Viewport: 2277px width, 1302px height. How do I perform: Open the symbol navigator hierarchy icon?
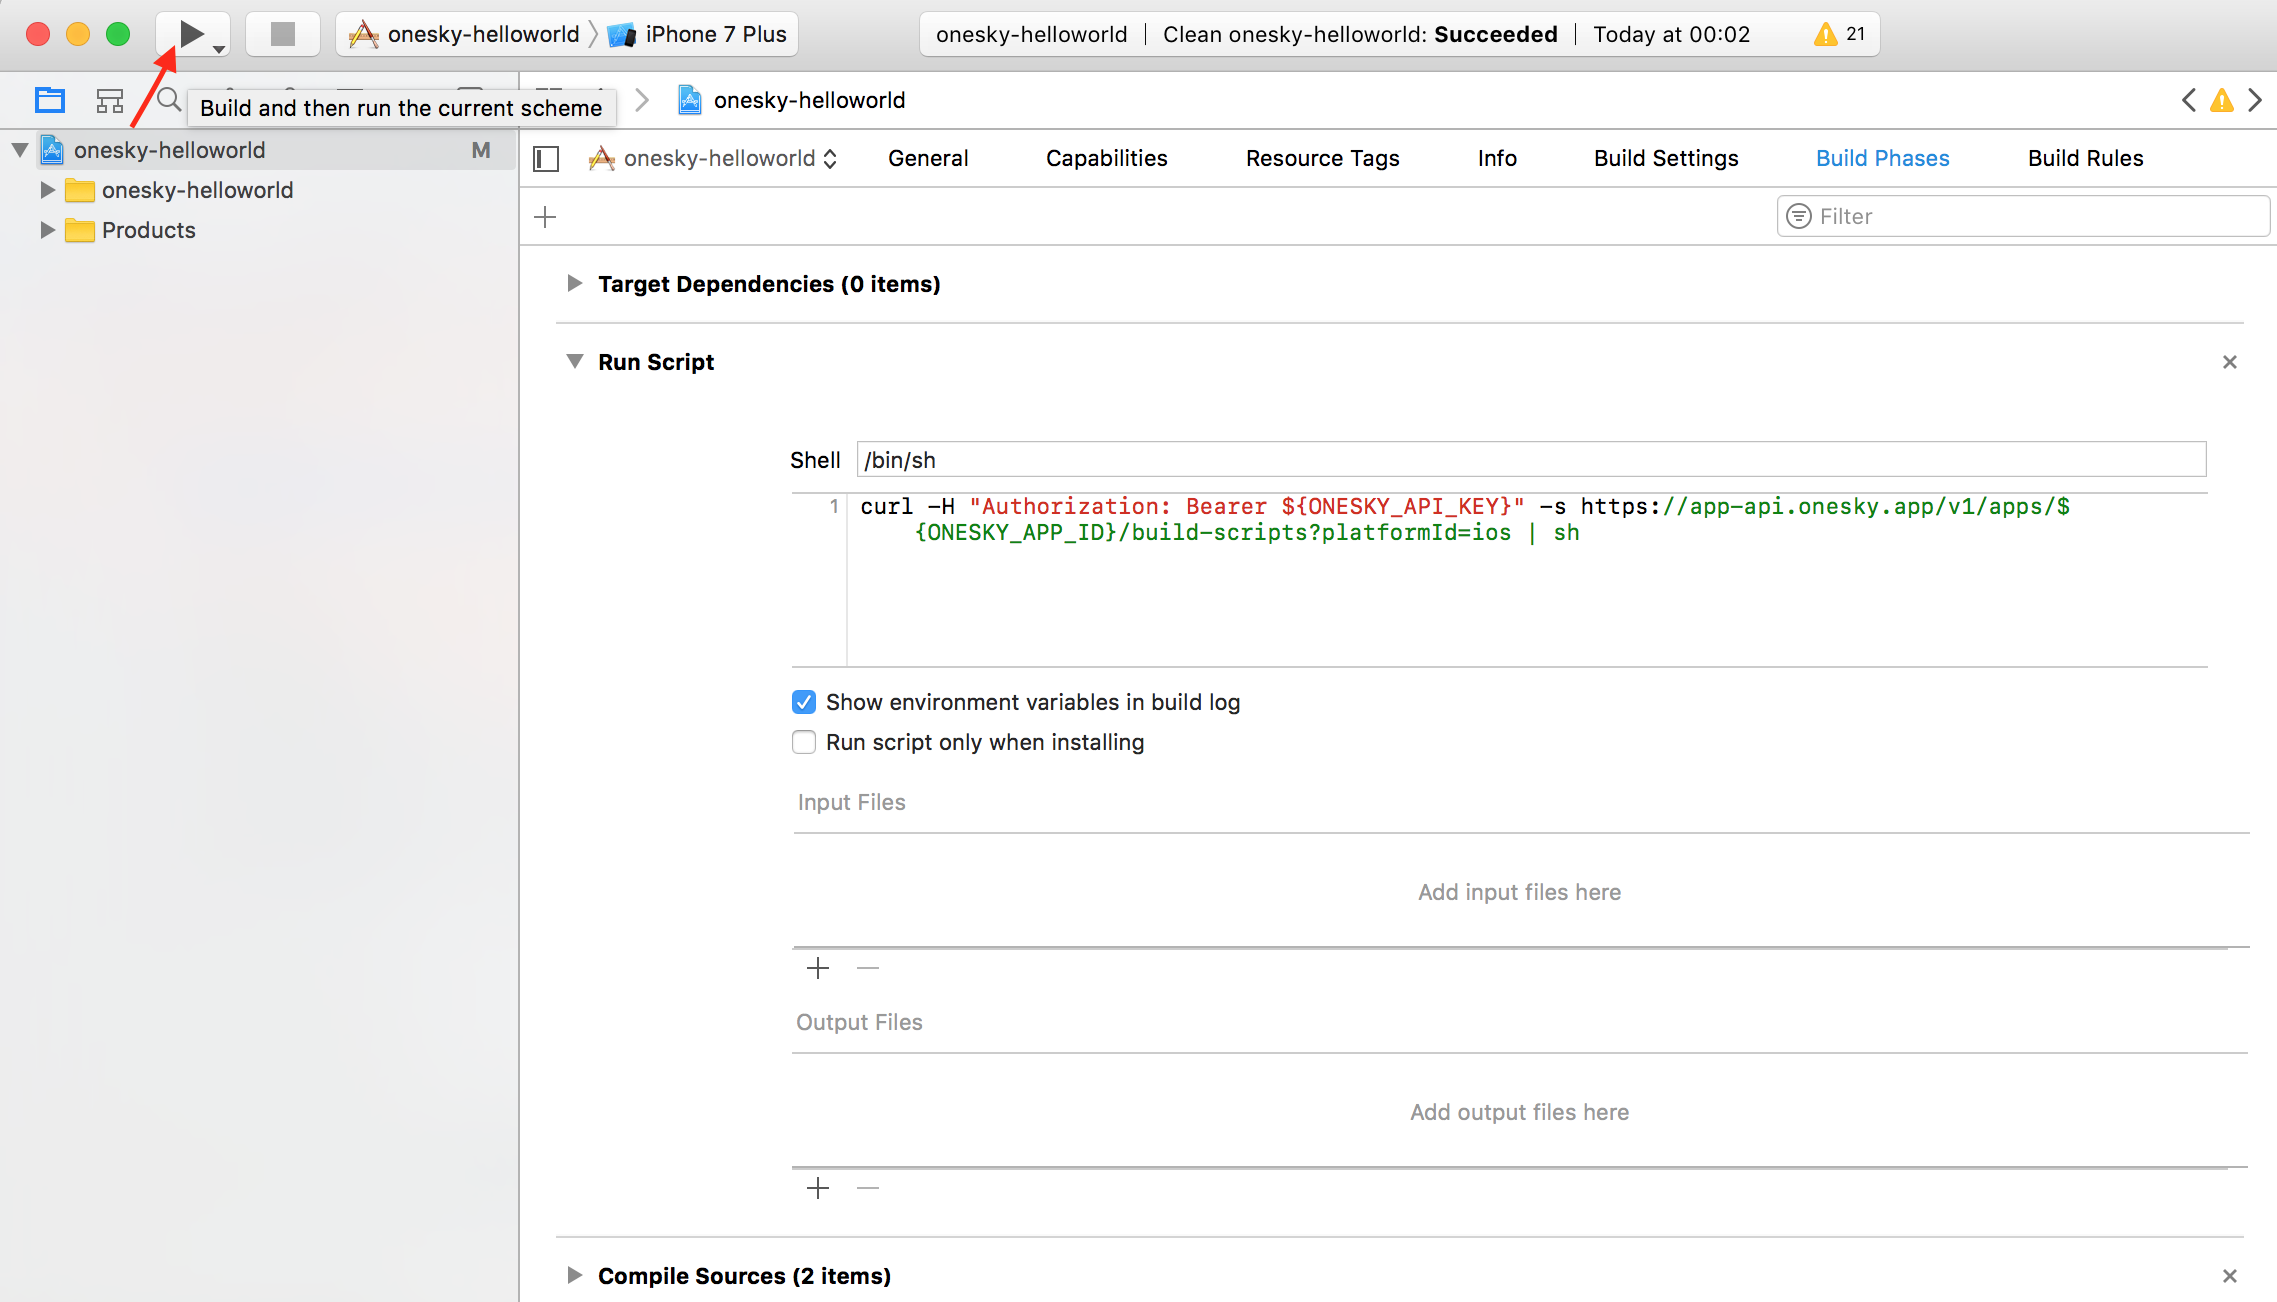[110, 100]
